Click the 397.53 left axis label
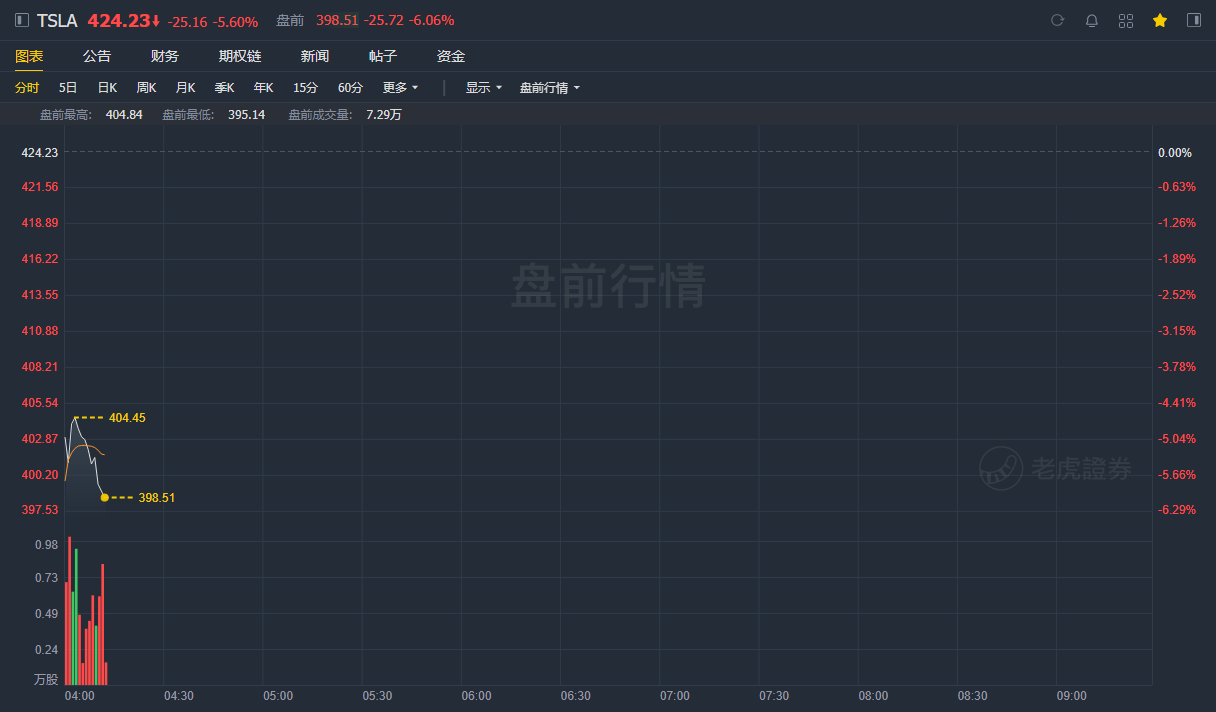This screenshot has height=712, width=1216. coord(40,510)
